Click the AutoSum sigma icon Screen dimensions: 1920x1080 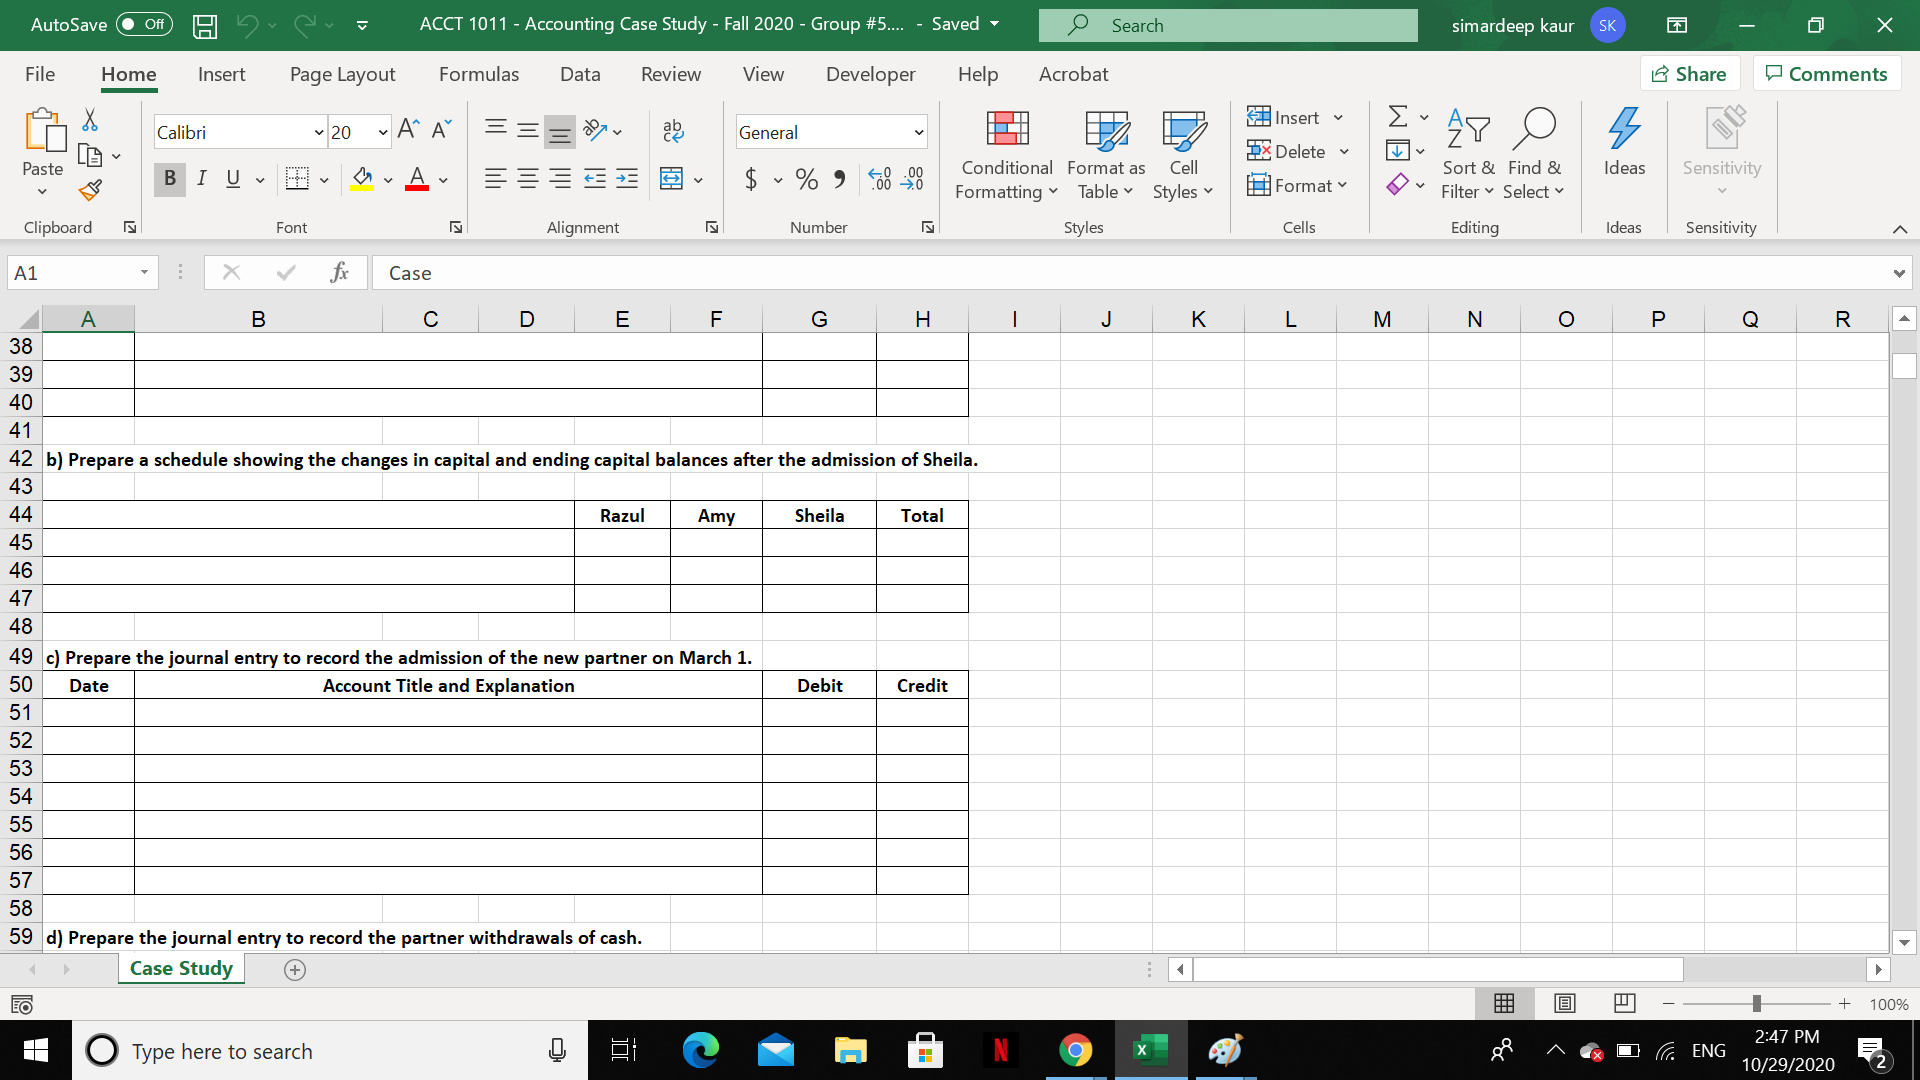pyautogui.click(x=1396, y=116)
